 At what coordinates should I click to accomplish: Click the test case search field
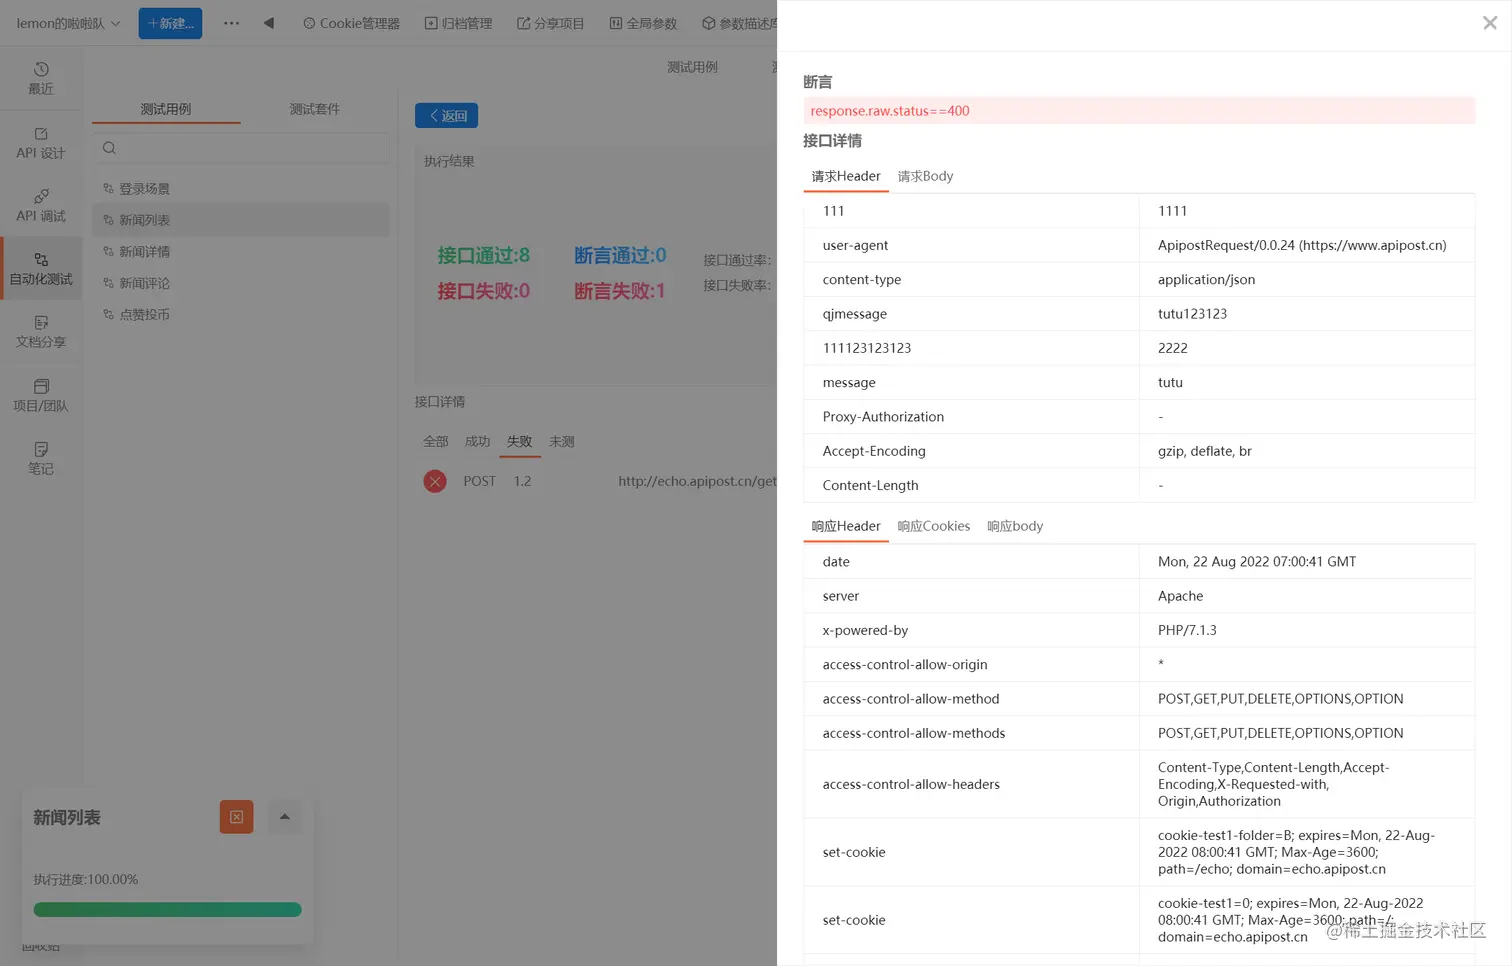pyautogui.click(x=241, y=148)
